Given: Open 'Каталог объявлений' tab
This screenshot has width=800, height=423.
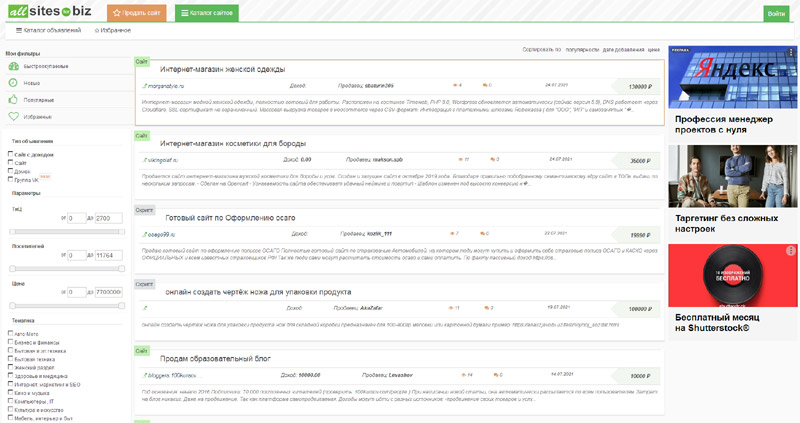Looking at the screenshot, I should coord(48,30).
